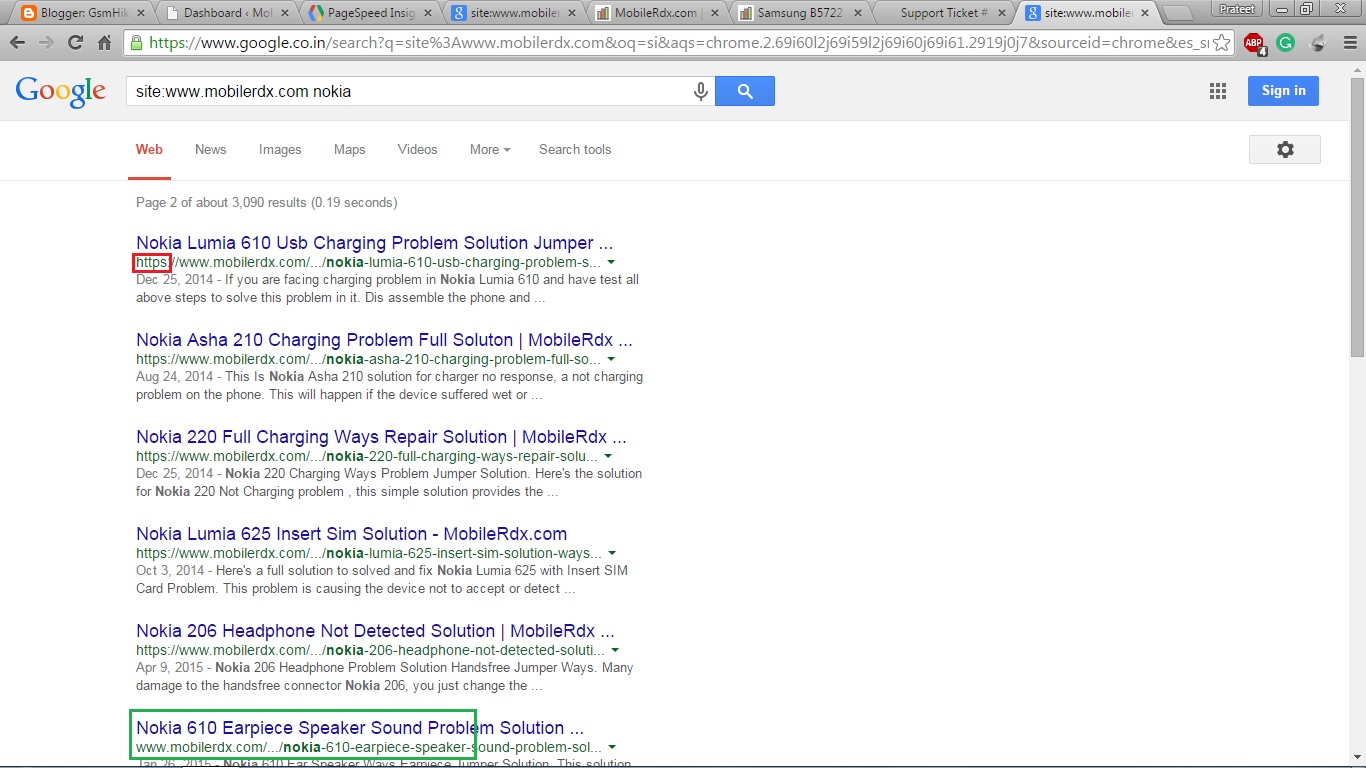Click the Chrome address bar URL
Image resolution: width=1366 pixels, height=768 pixels.
pos(678,43)
